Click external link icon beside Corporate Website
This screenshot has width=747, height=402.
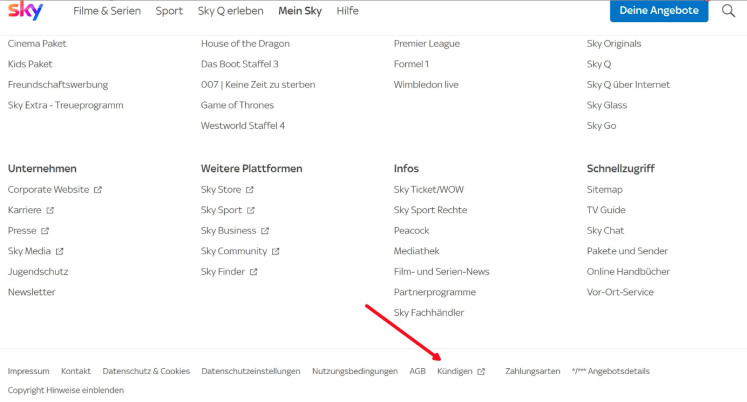[98, 190]
